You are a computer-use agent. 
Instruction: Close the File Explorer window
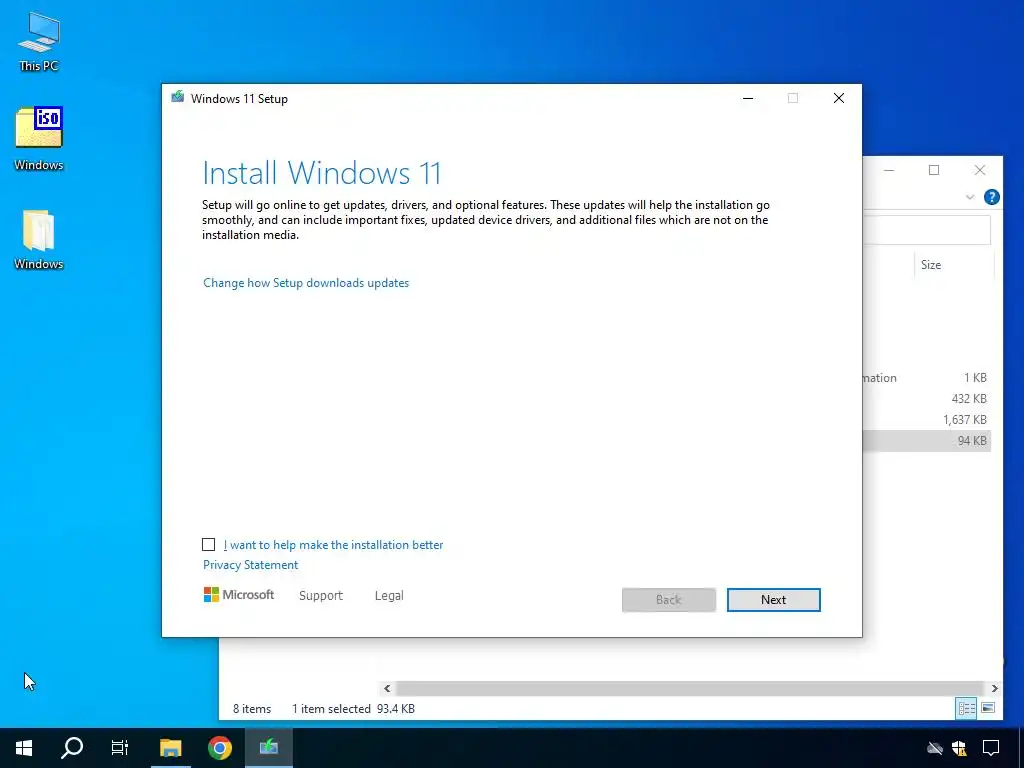point(980,170)
